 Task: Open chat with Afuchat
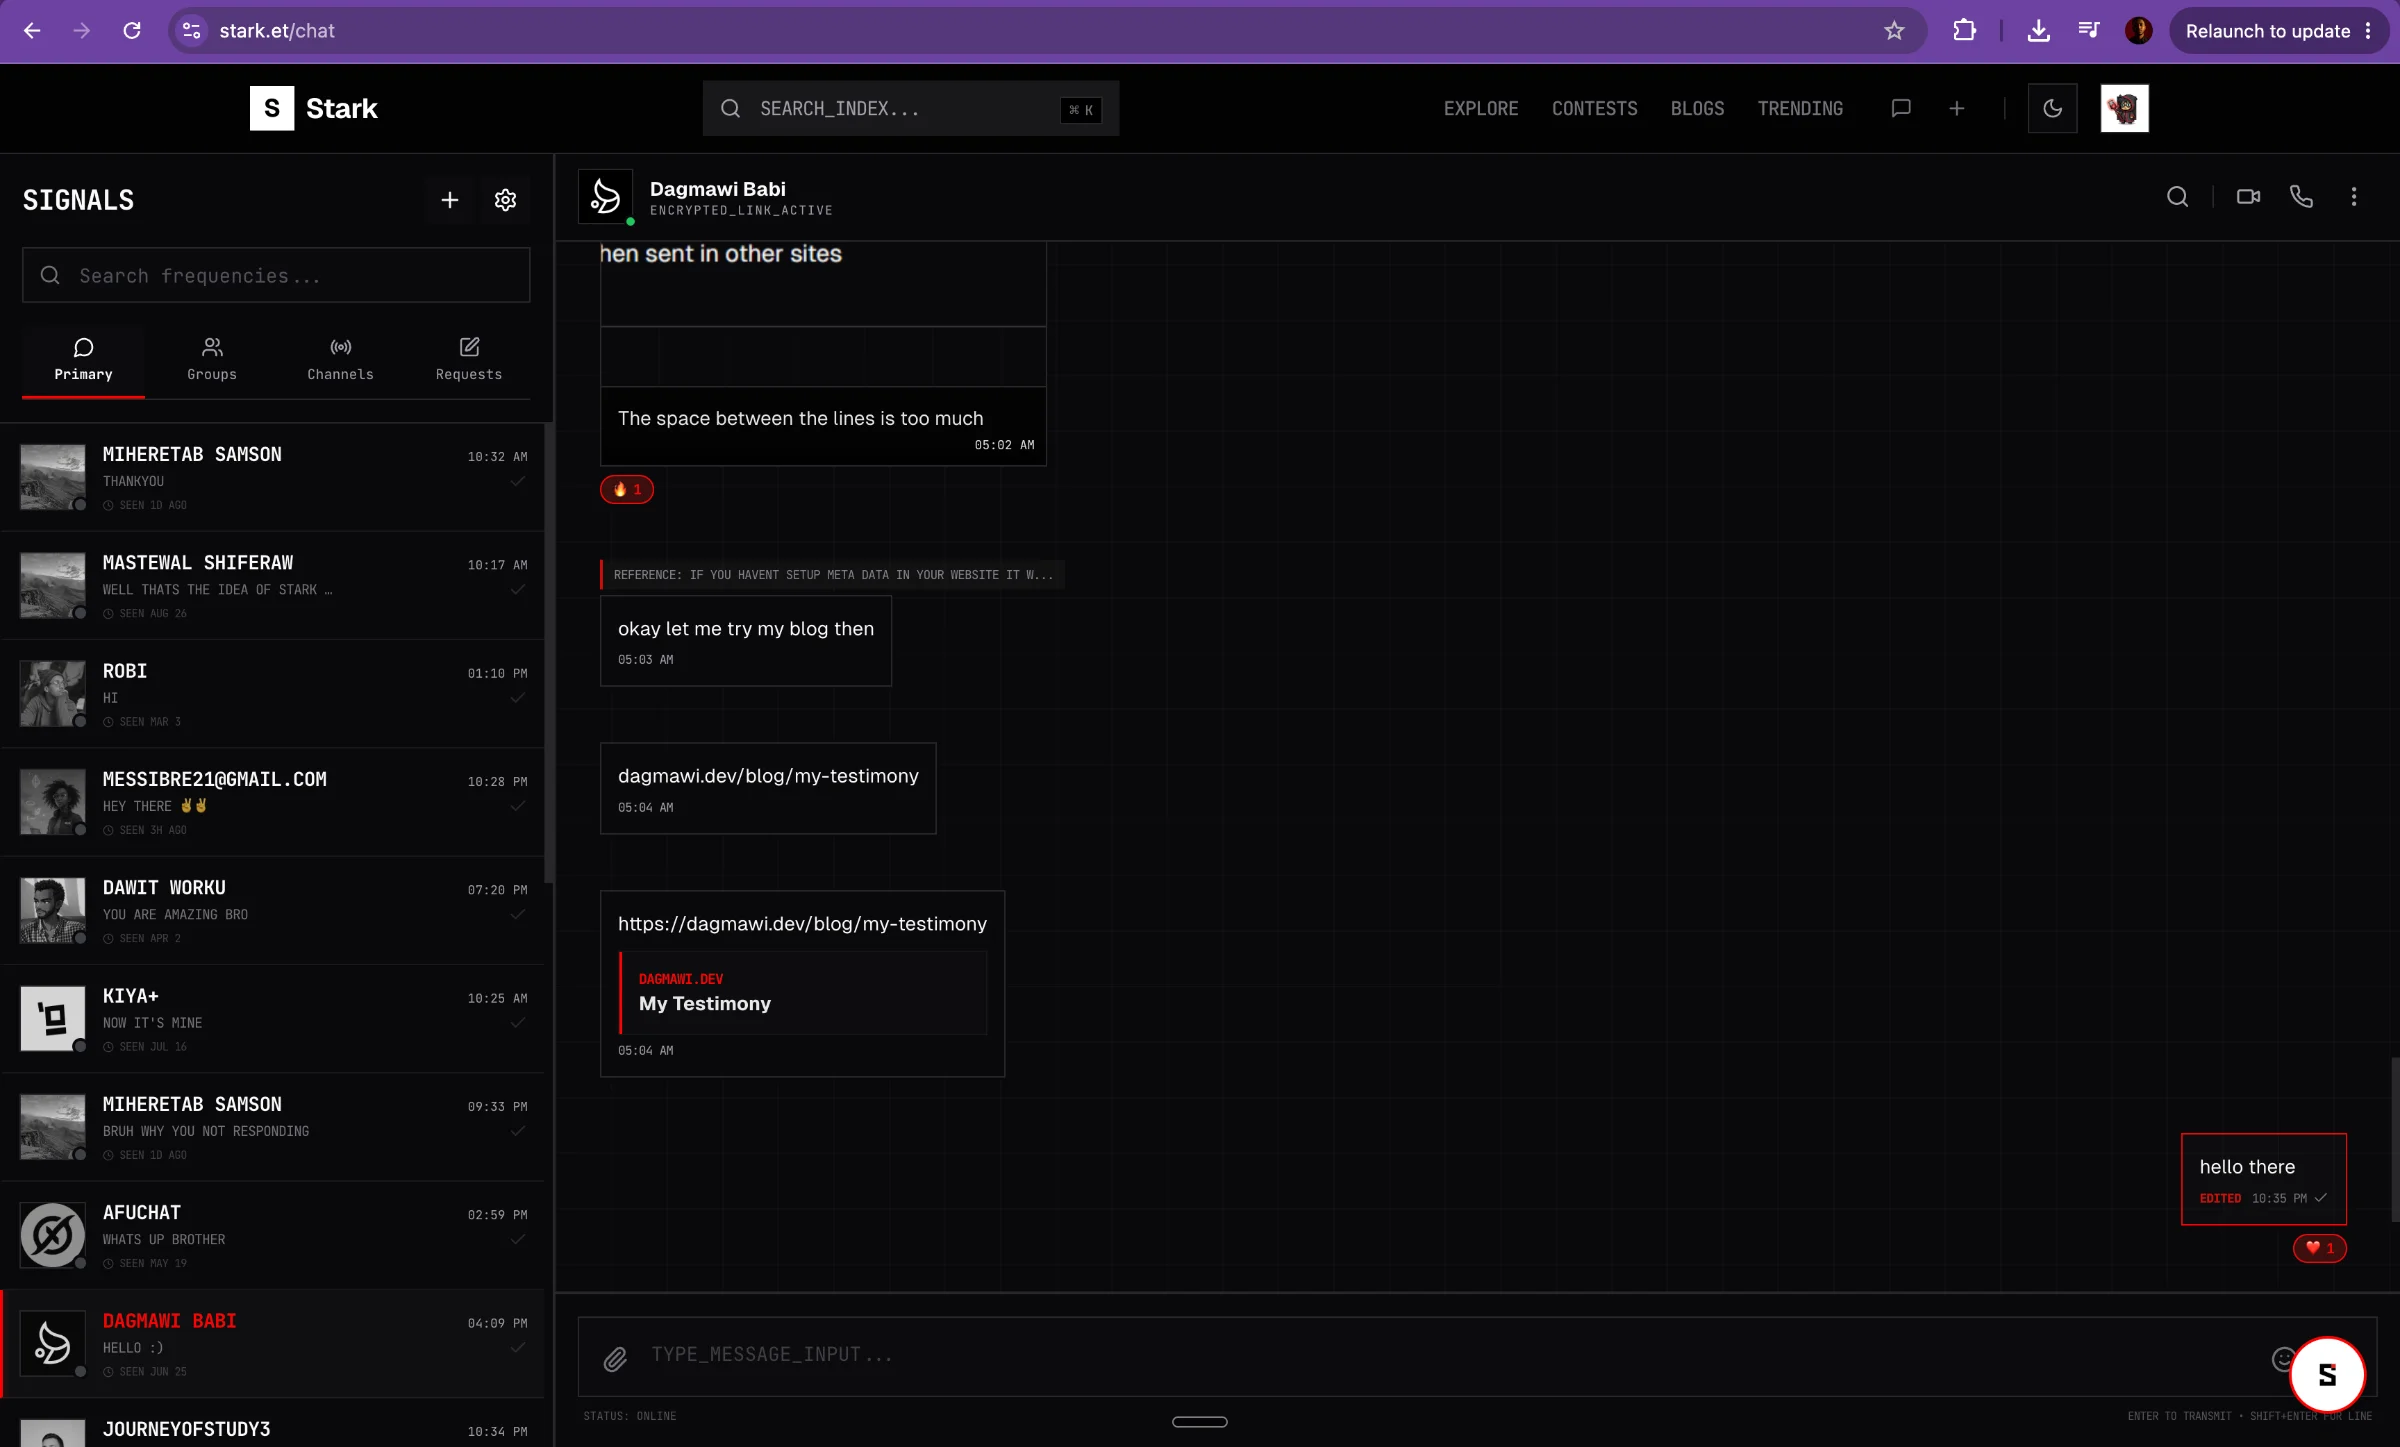tap(273, 1236)
